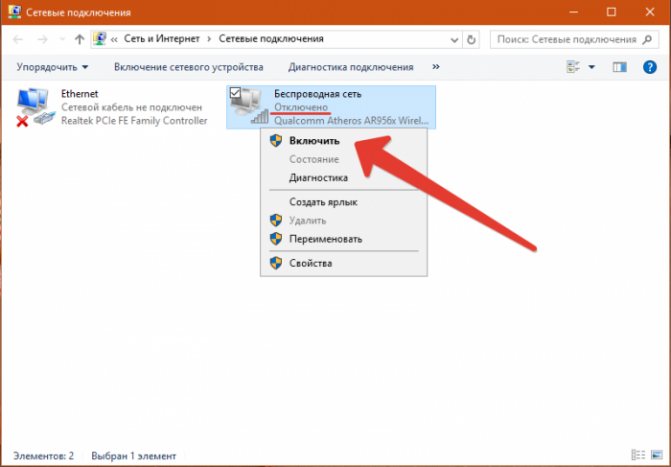Image resolution: width=671 pixels, height=467 pixels.
Task: Click the Сетевые подключения breadcrumb
Action: click(x=271, y=39)
